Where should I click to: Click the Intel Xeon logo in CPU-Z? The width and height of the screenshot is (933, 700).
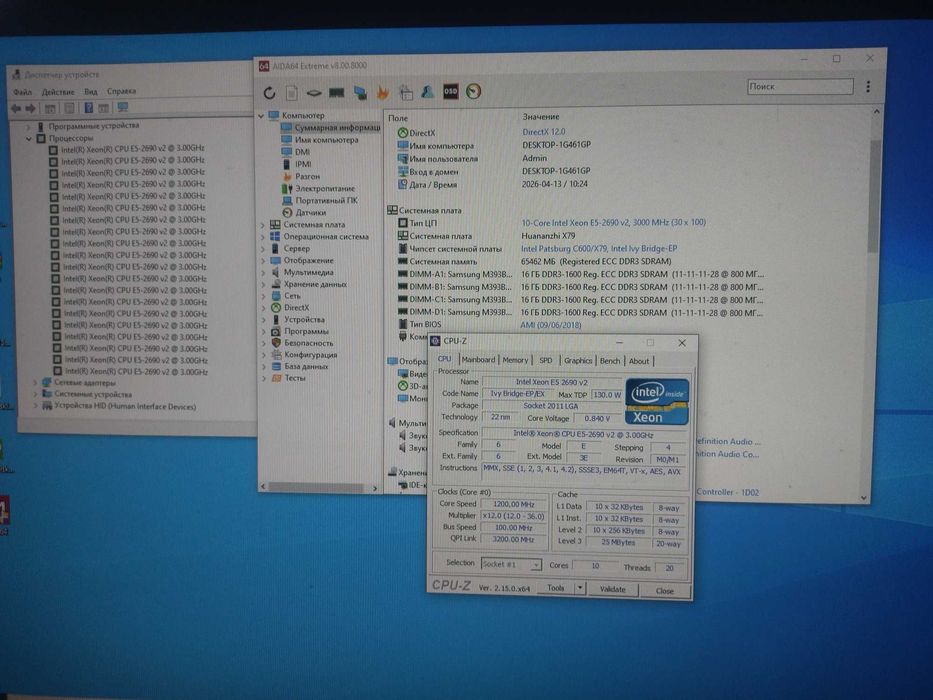[657, 401]
